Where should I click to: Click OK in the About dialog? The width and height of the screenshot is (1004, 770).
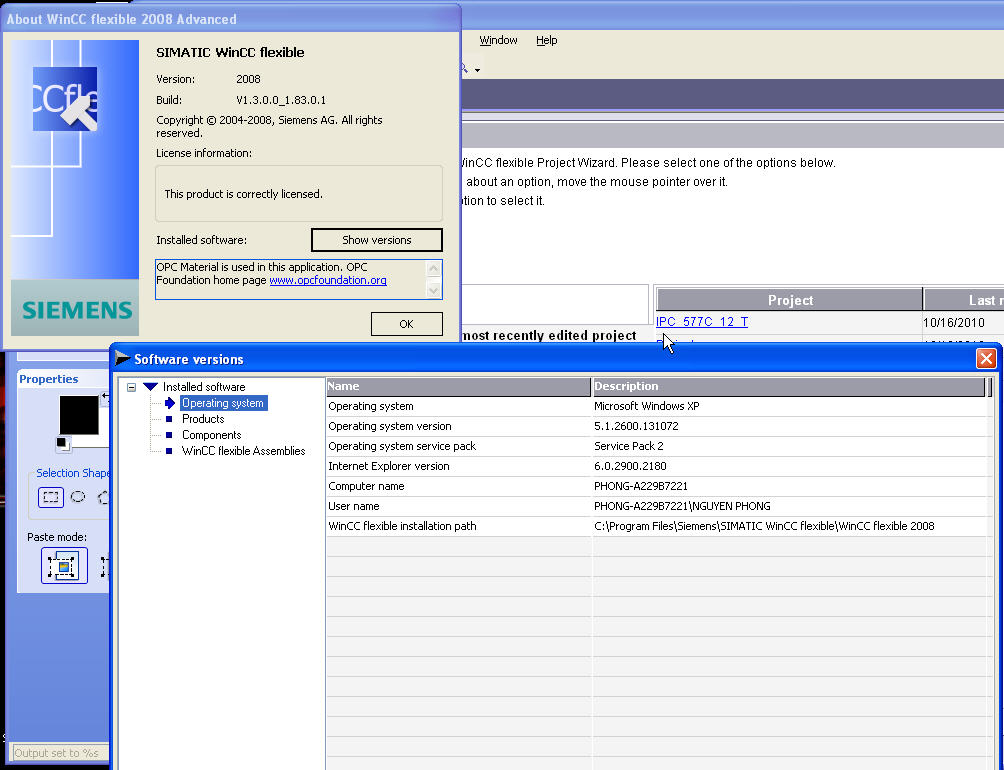(x=406, y=324)
